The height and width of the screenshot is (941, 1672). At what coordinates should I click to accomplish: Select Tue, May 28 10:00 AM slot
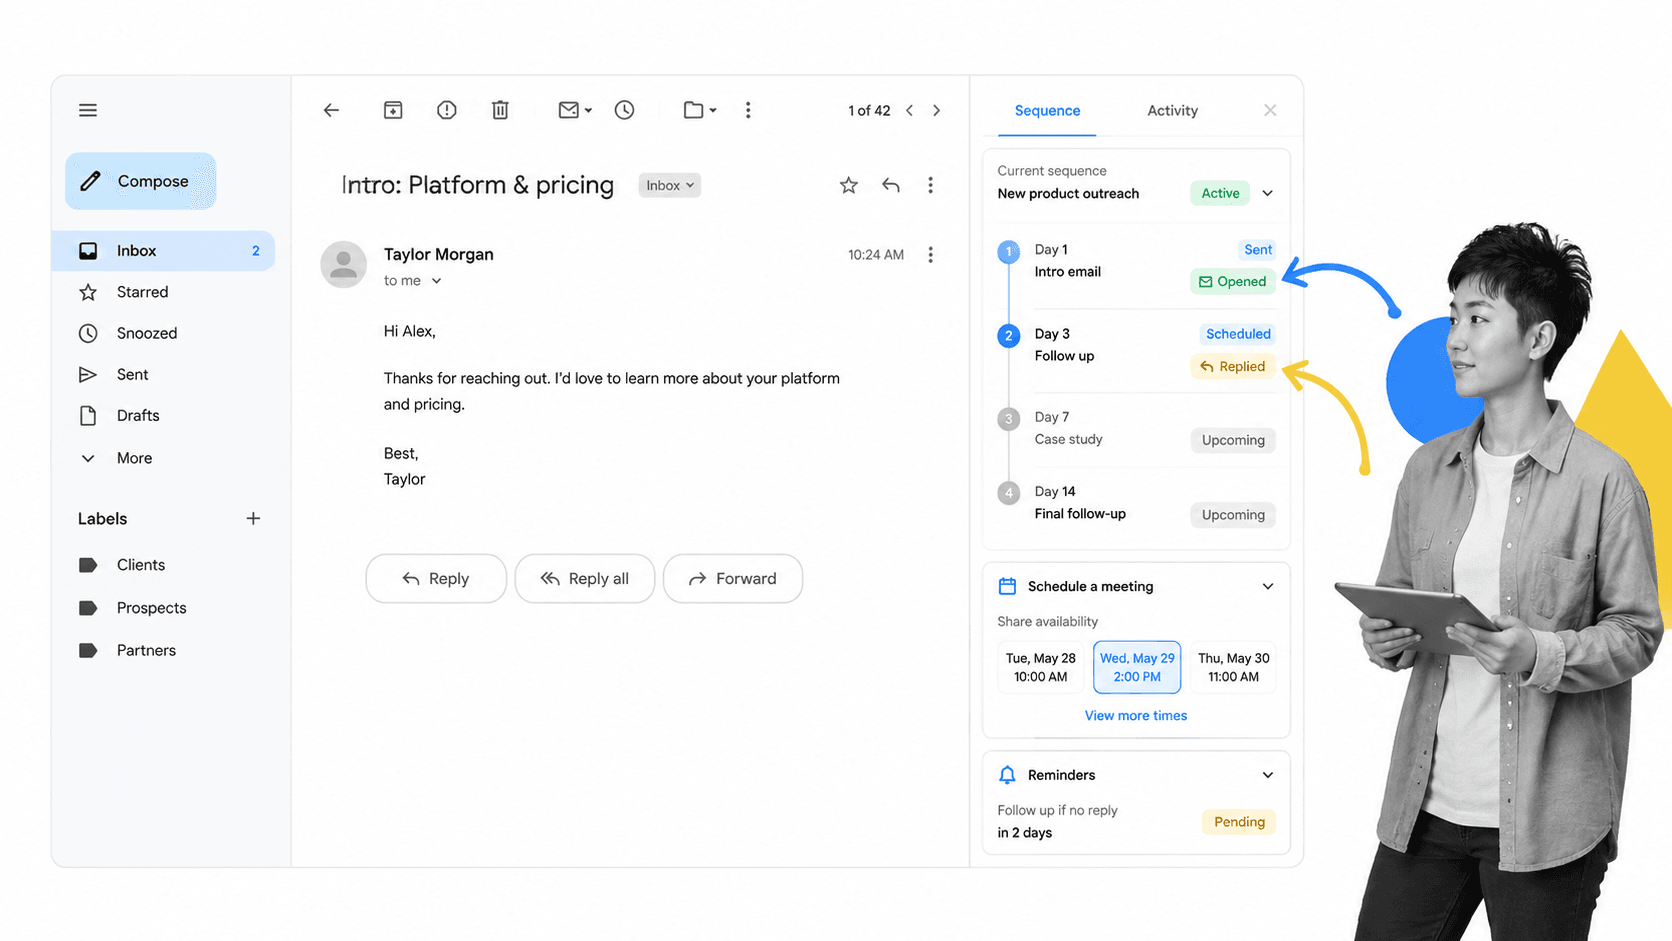coord(1041,667)
